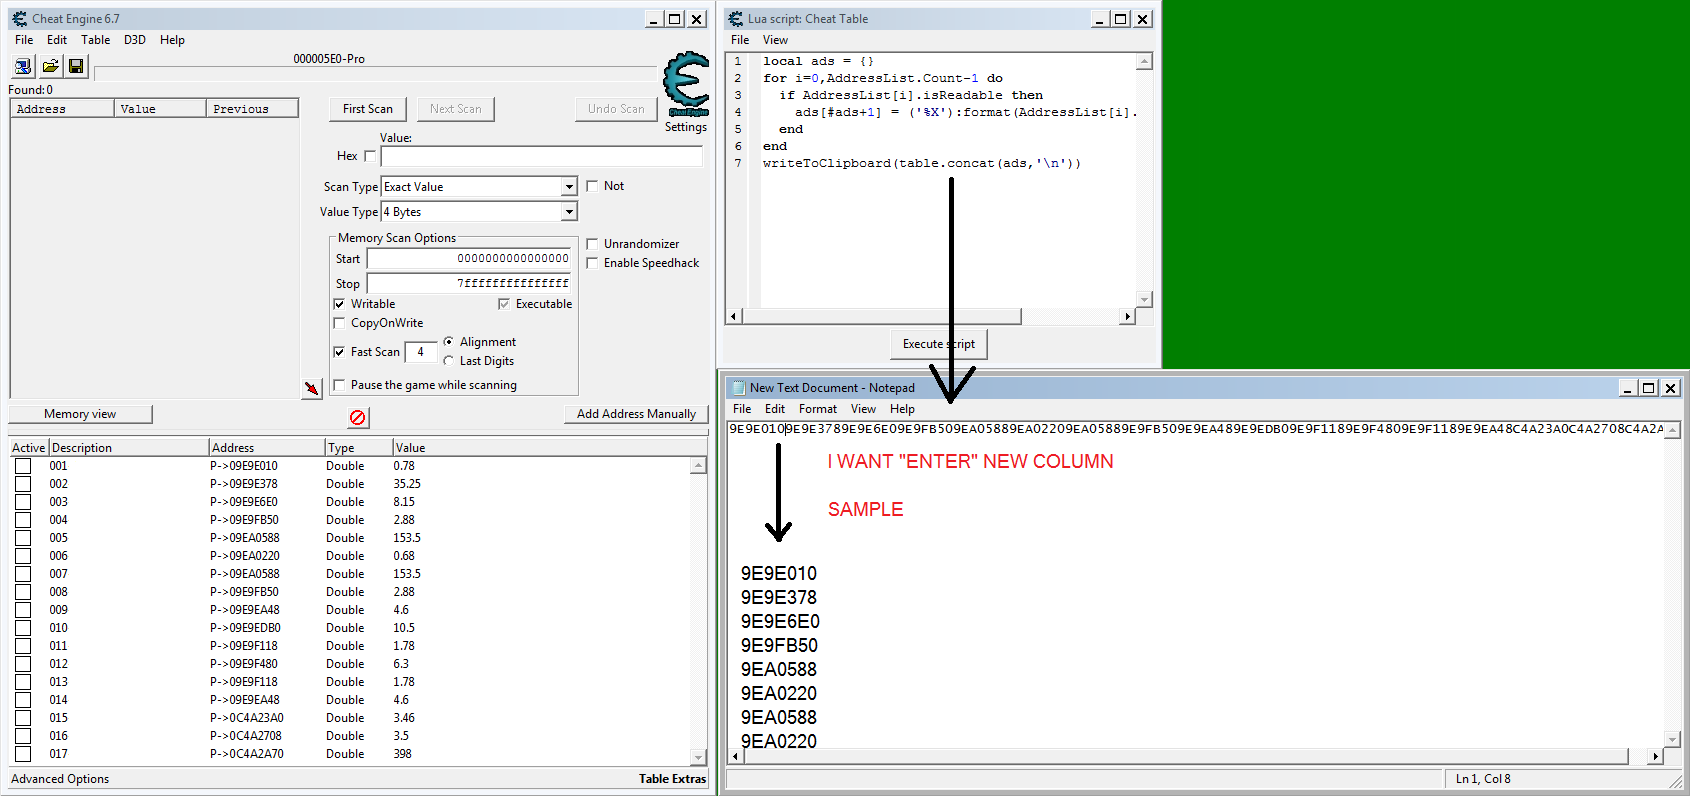1690x796 pixels.
Task: Click the Execute script button
Action: pyautogui.click(x=938, y=344)
